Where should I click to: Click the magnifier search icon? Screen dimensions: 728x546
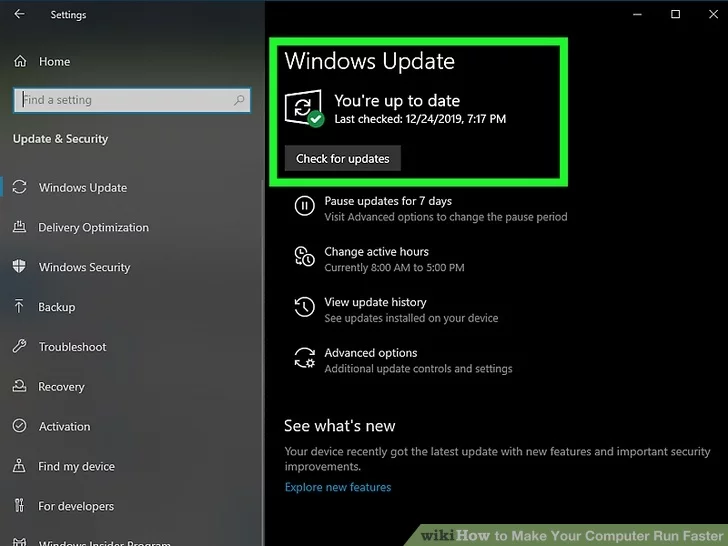[x=239, y=100]
